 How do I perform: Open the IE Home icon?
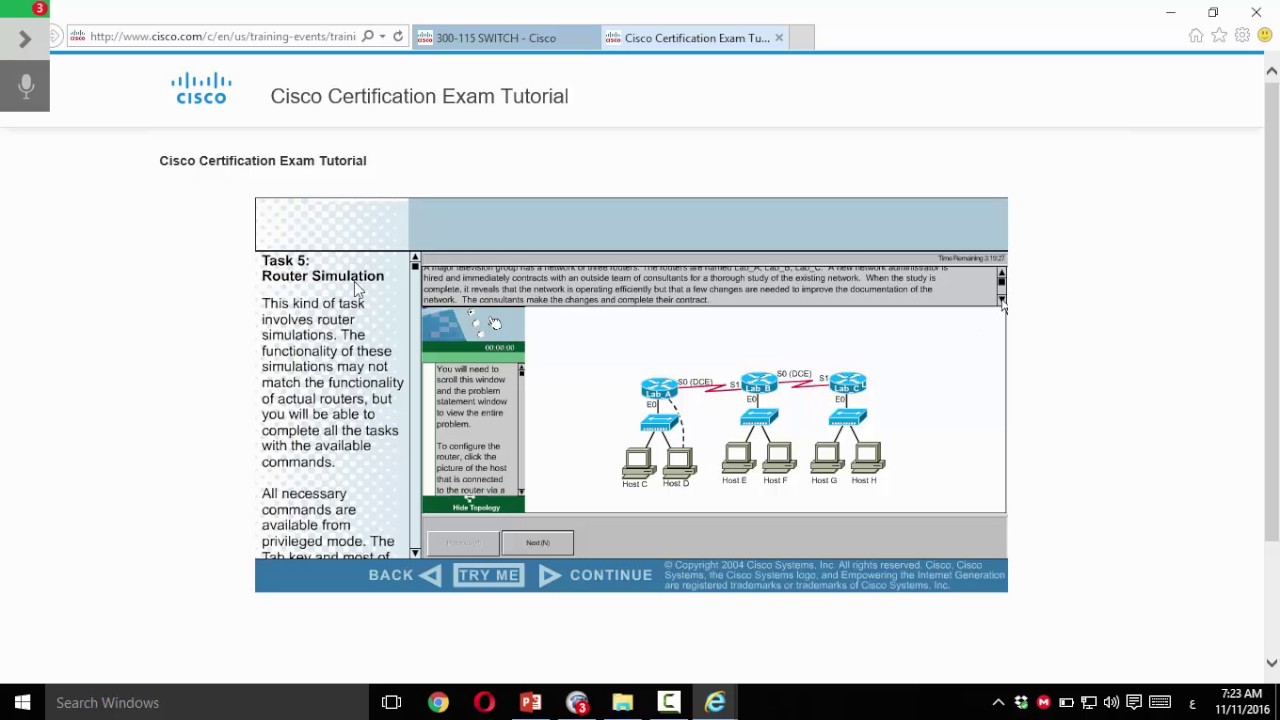pyautogui.click(x=1196, y=36)
